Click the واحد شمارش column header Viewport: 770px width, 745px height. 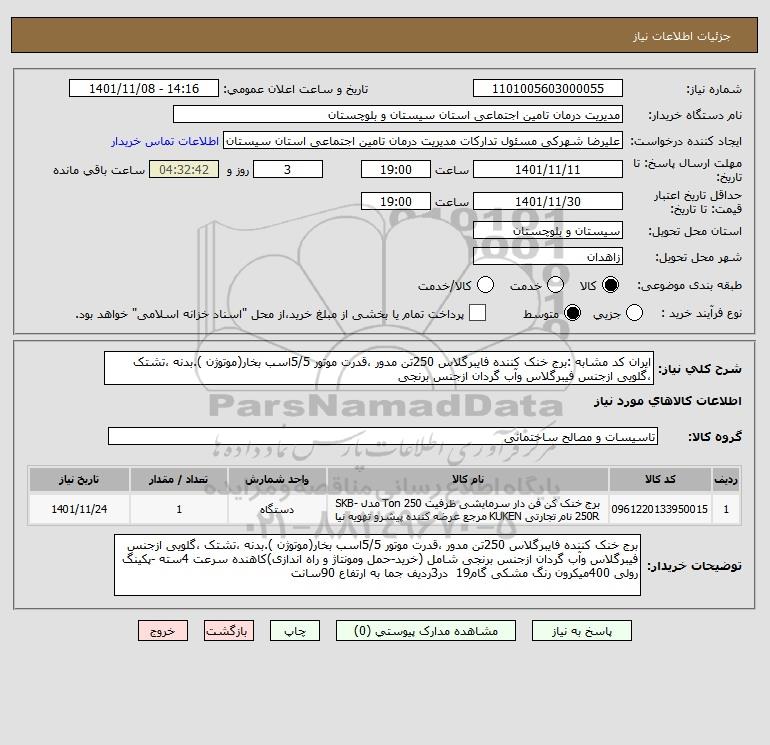[x=277, y=479]
